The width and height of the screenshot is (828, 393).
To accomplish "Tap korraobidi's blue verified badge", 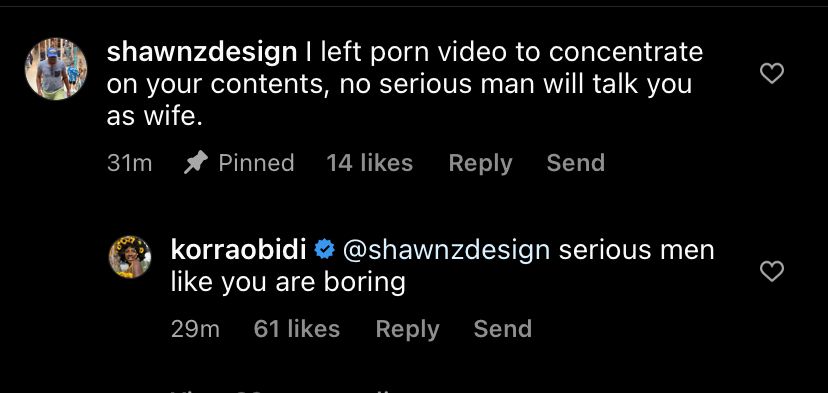I will click(x=324, y=249).
